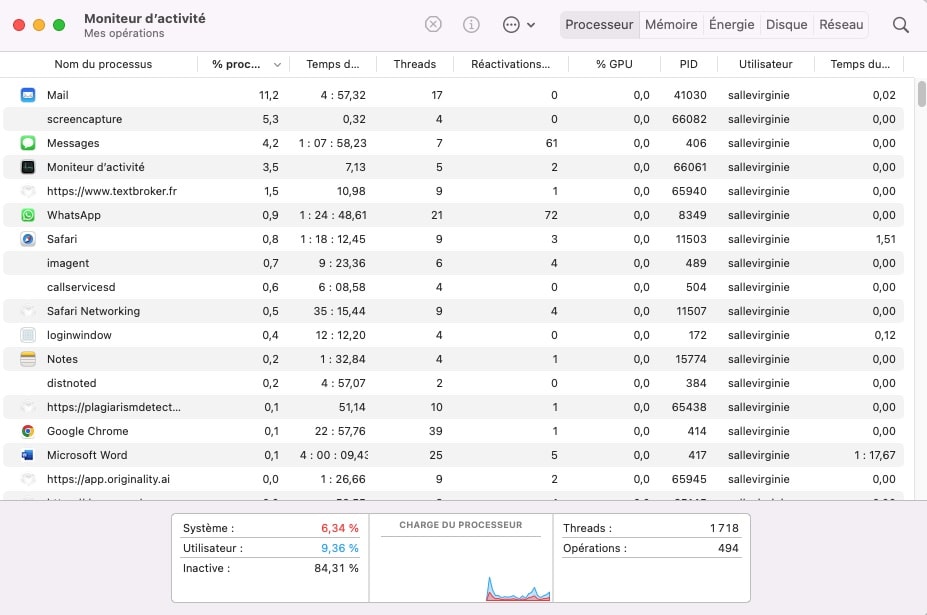Open process info with the i icon

click(x=471, y=24)
